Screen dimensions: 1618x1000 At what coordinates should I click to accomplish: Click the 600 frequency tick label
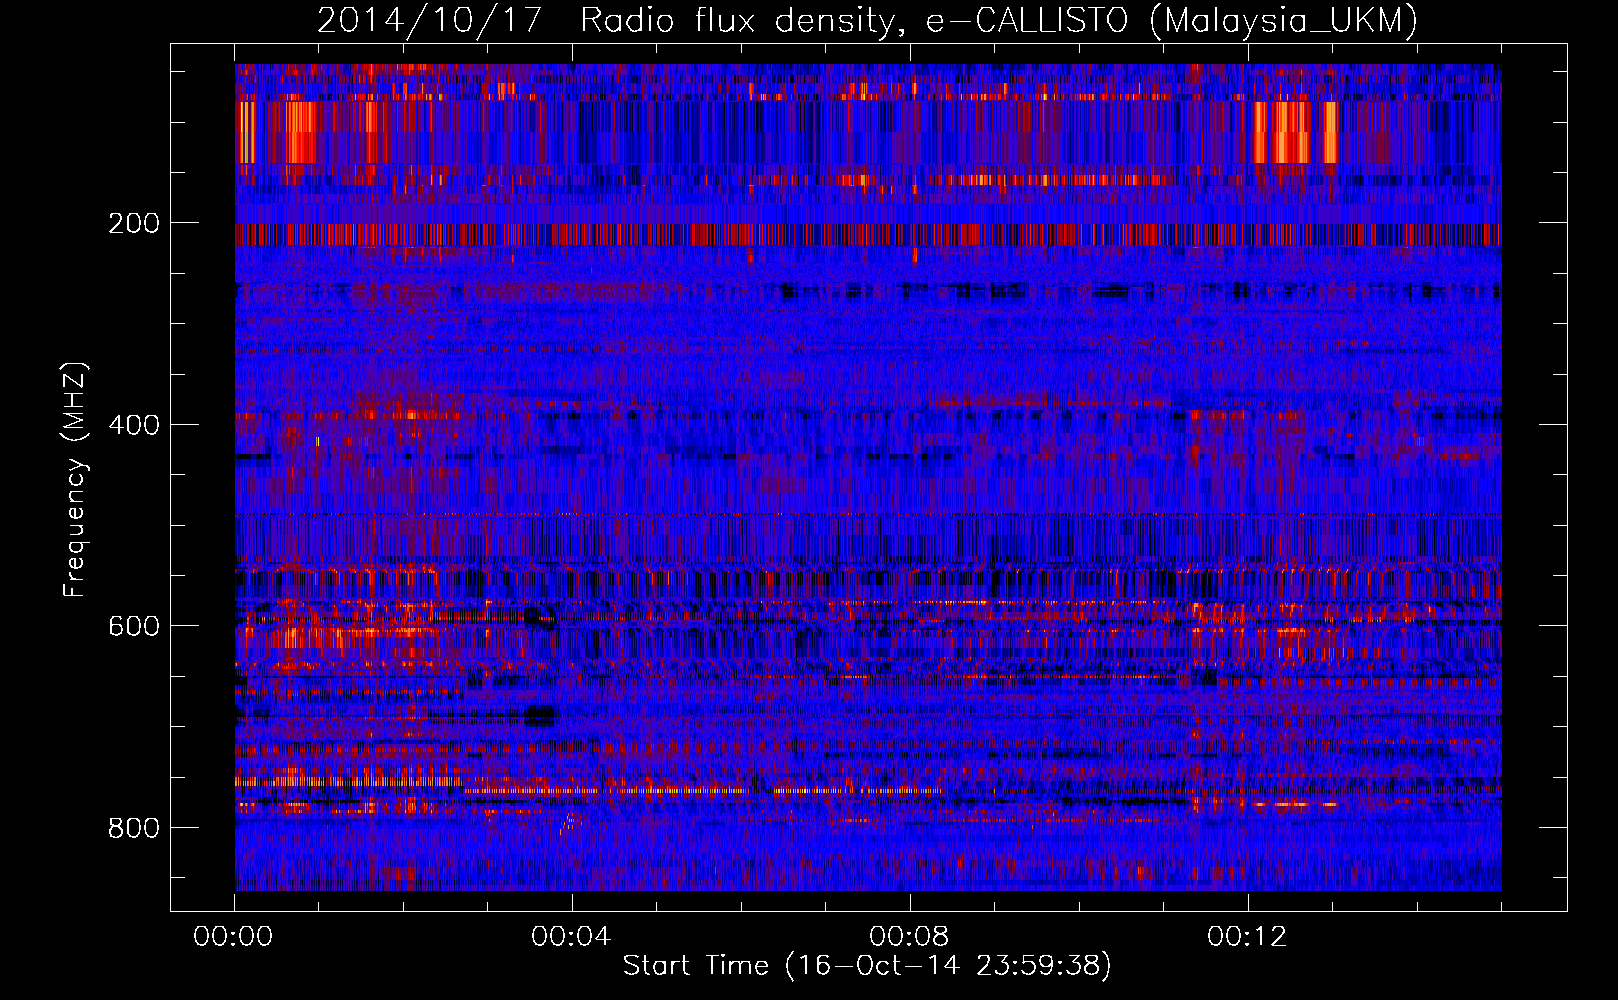click(x=133, y=626)
